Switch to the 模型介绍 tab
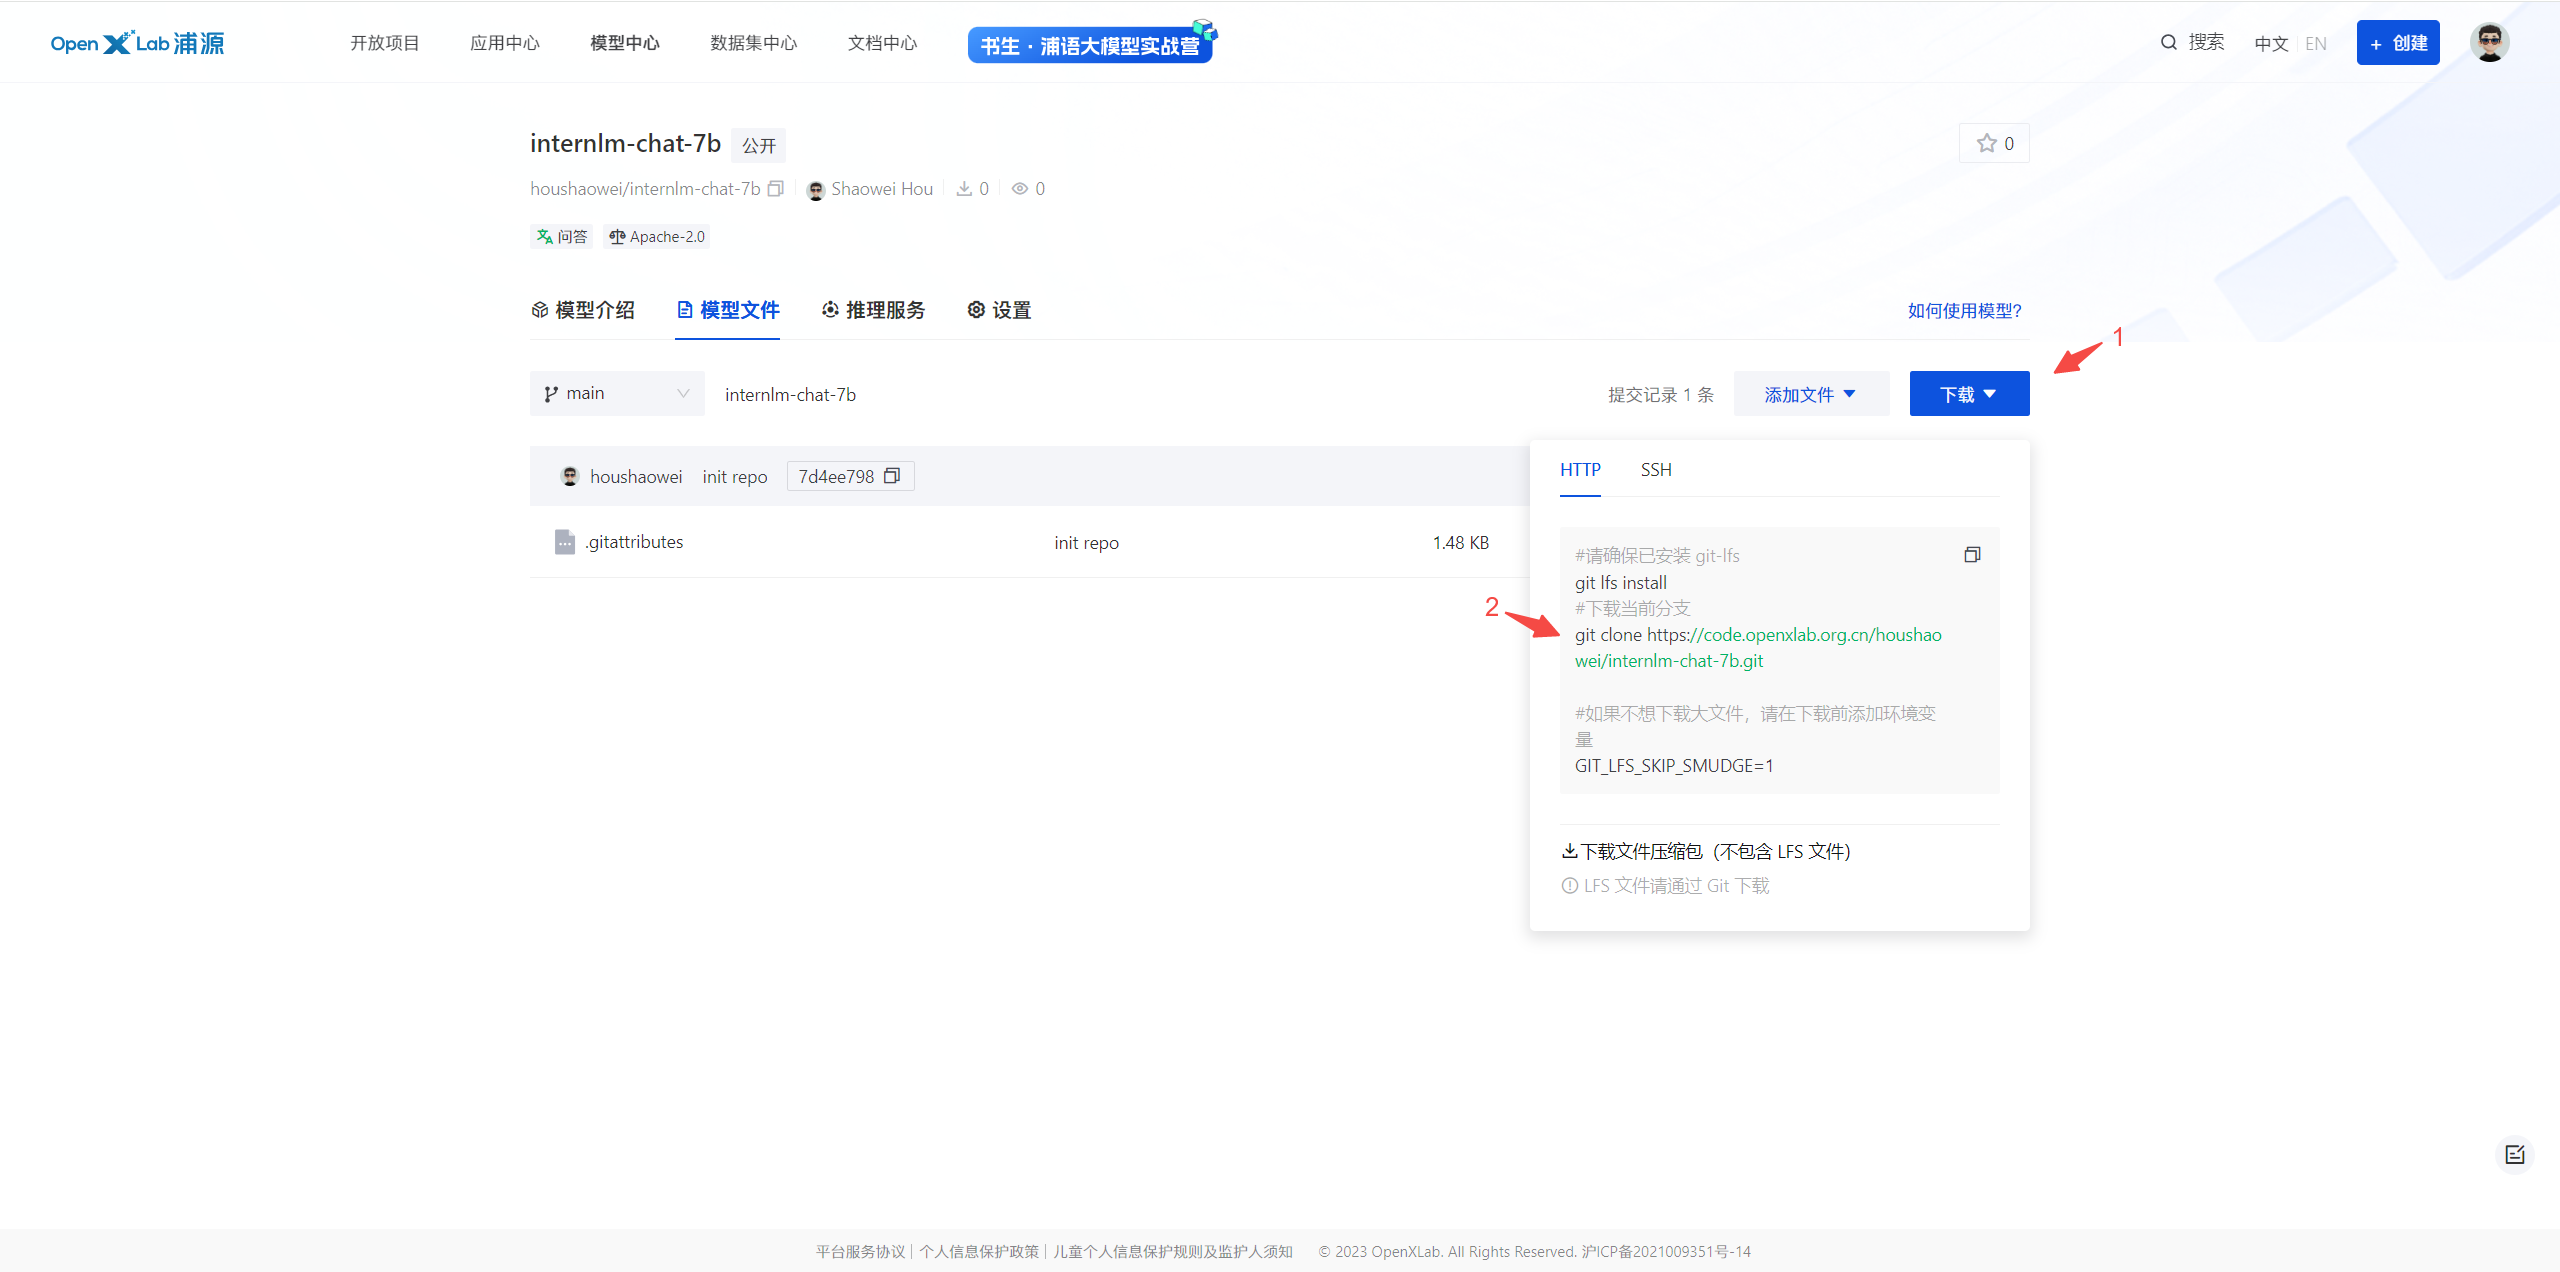 tap(583, 310)
